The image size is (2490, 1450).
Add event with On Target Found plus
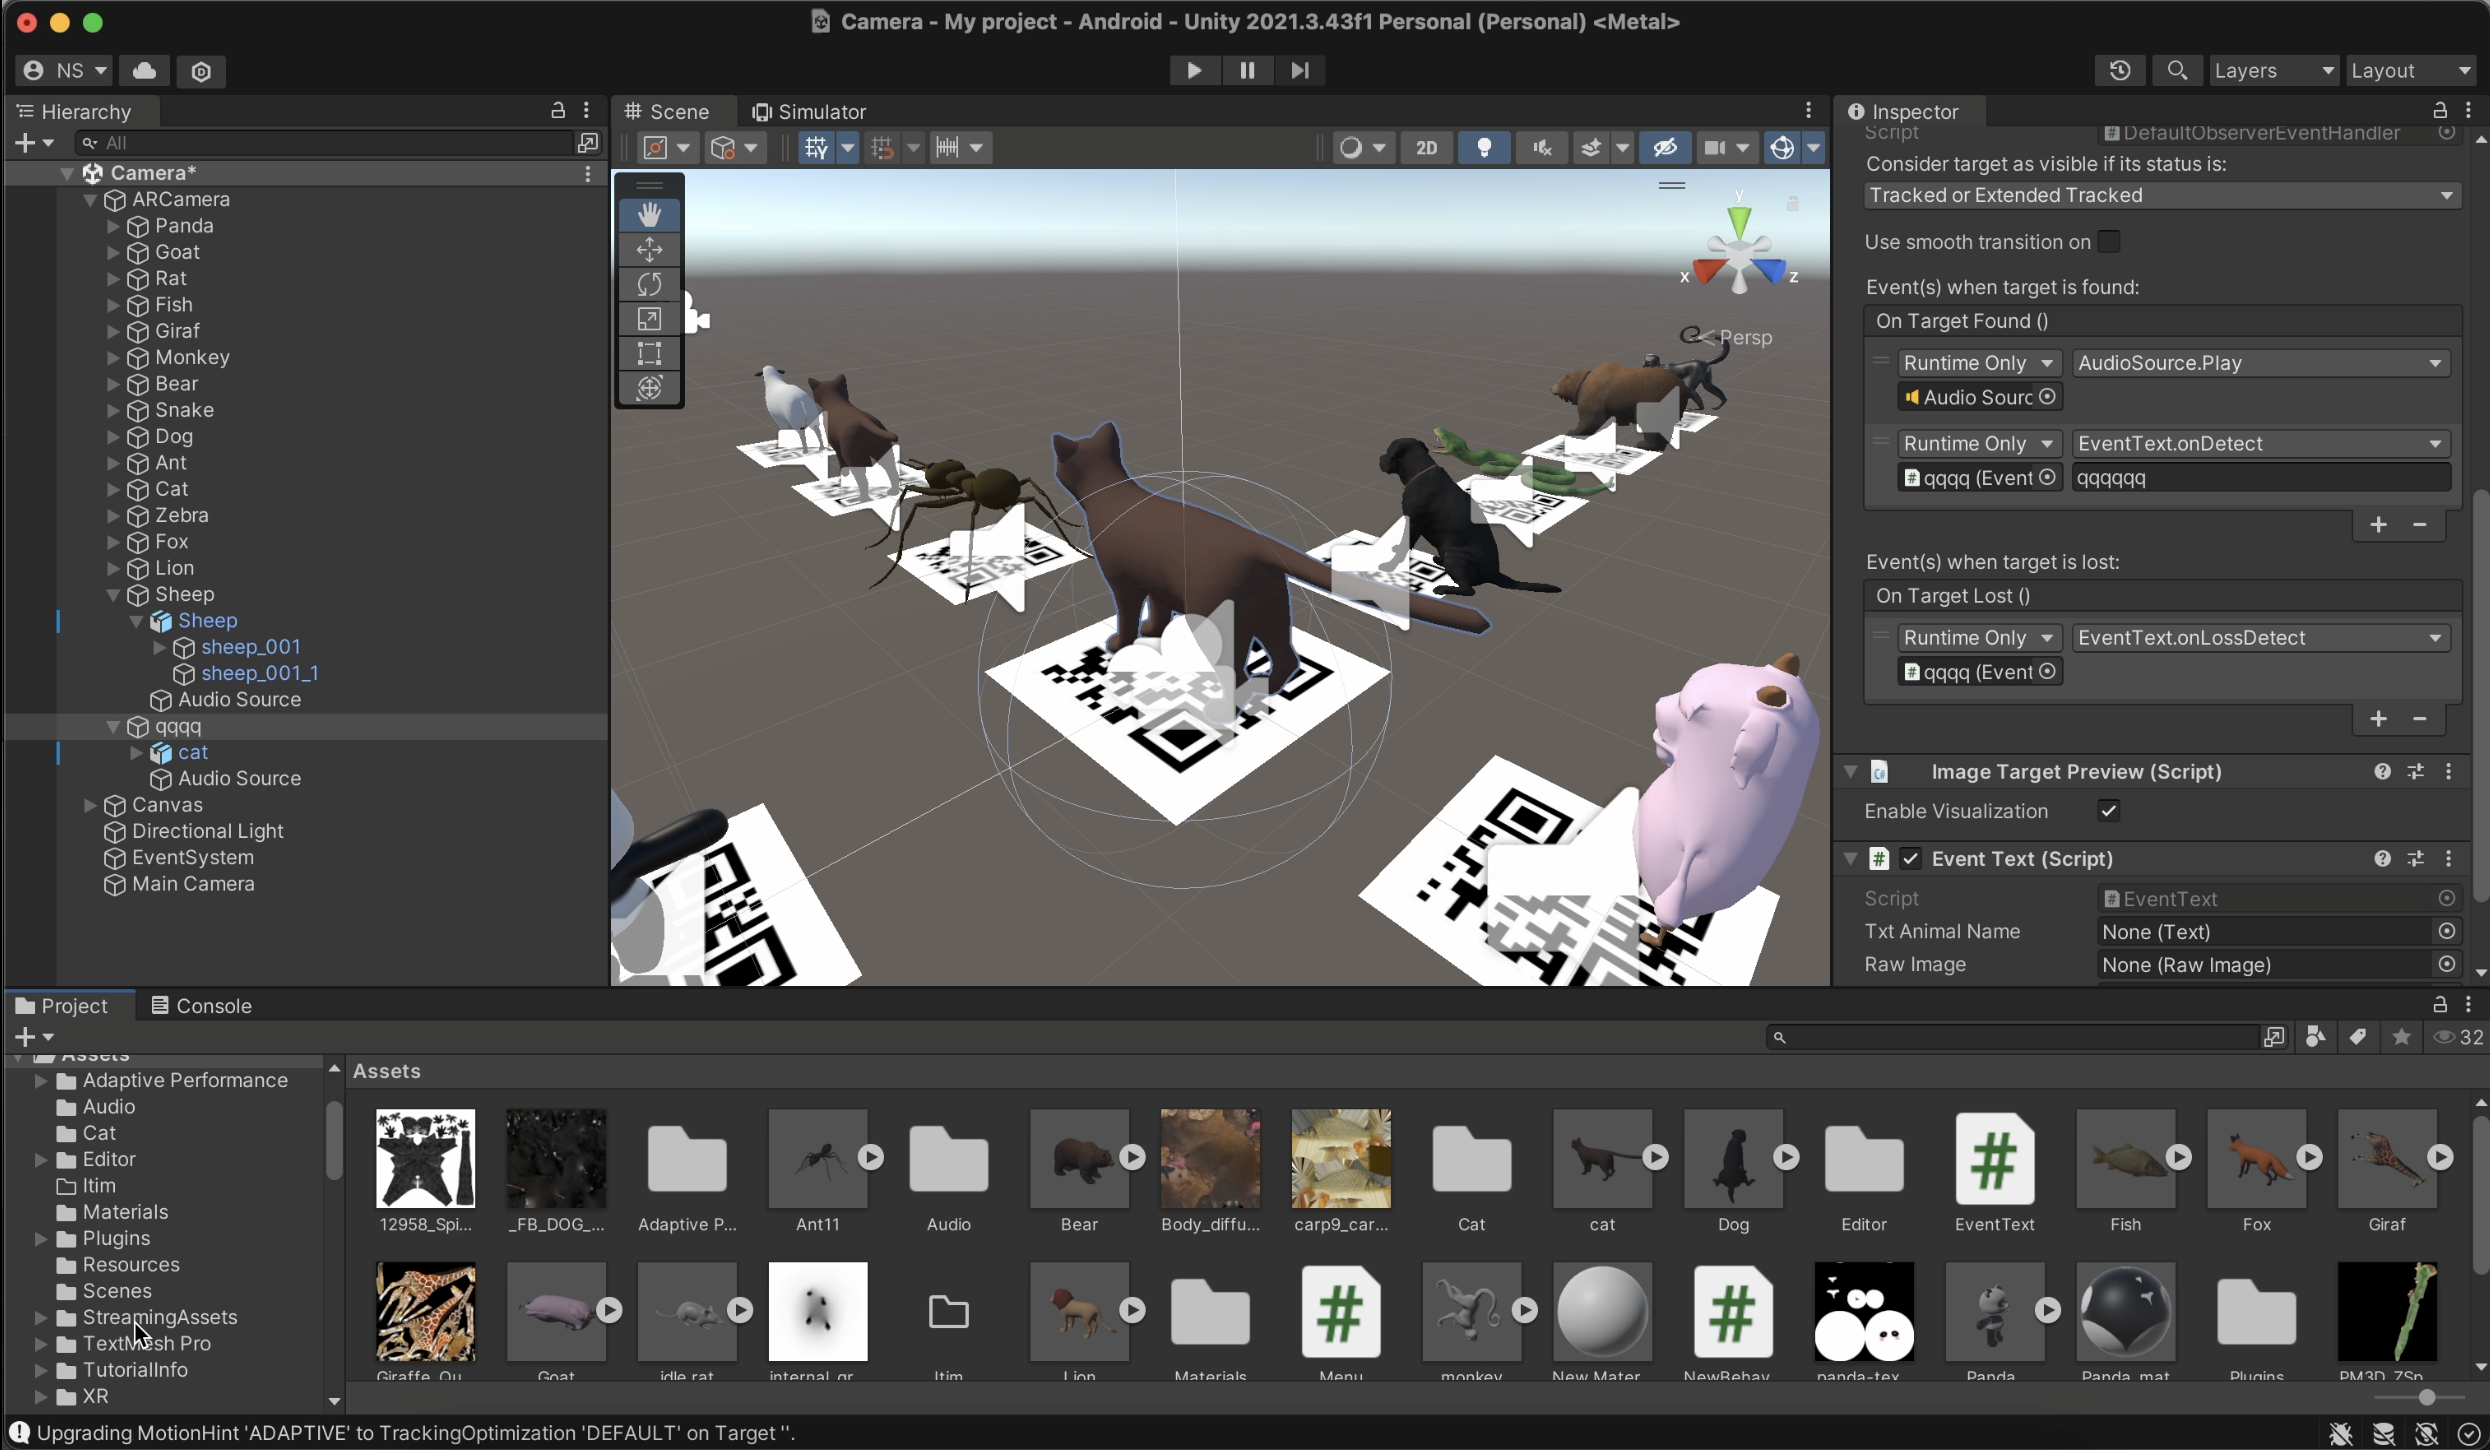click(x=2378, y=525)
